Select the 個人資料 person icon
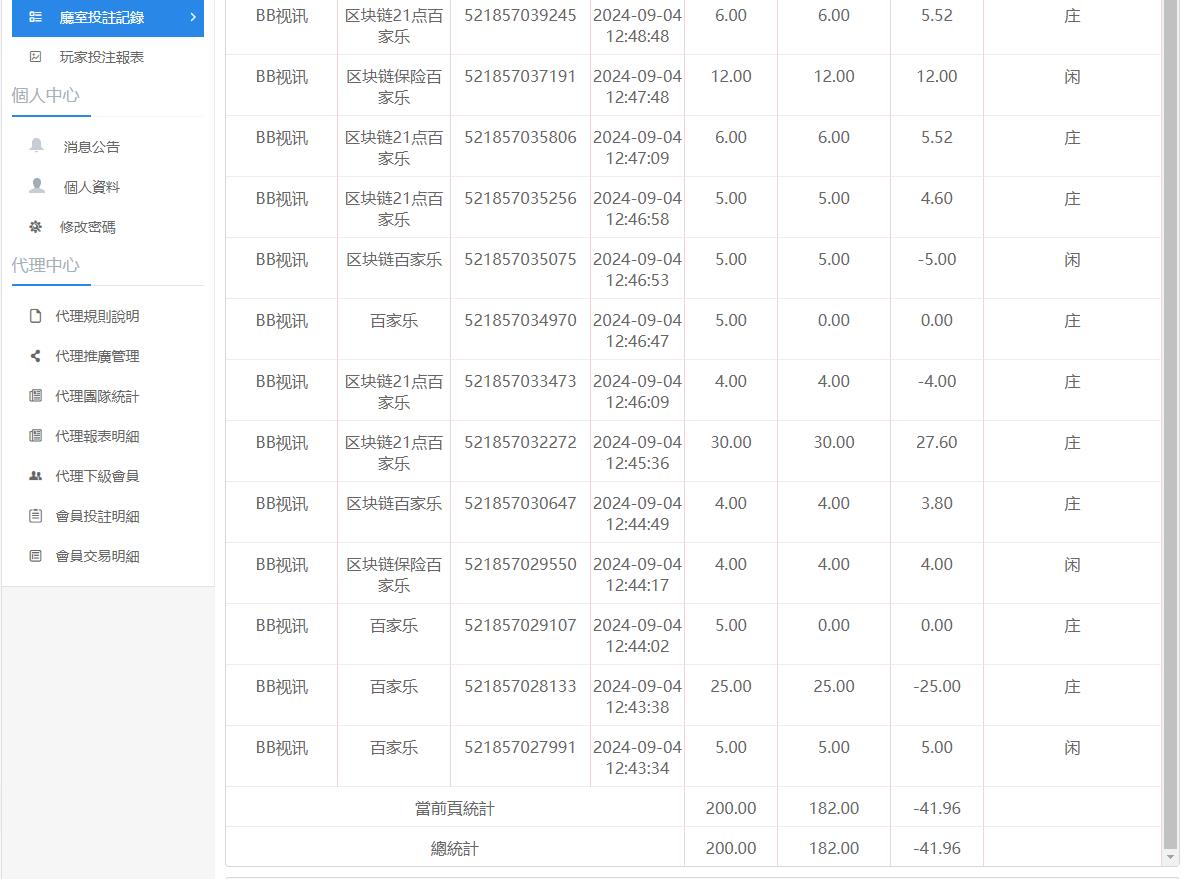Image resolution: width=1189 pixels, height=879 pixels. (x=36, y=186)
